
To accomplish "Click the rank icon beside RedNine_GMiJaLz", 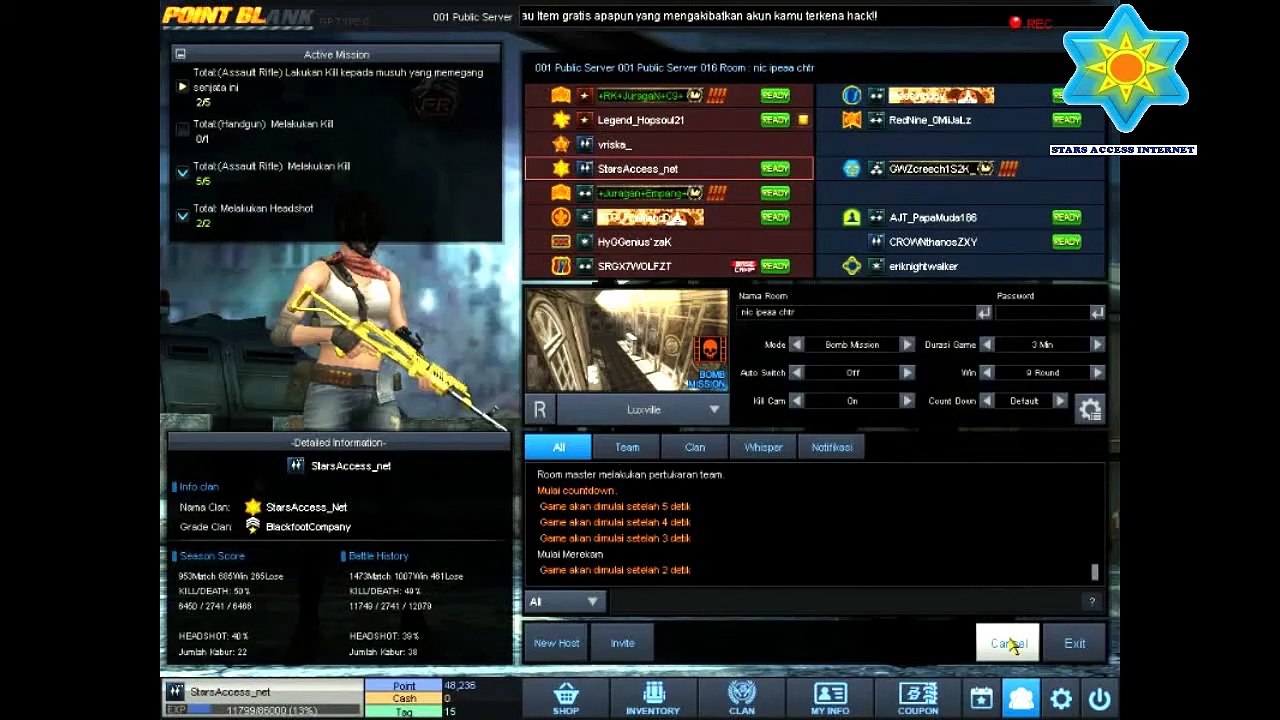I will [851, 120].
